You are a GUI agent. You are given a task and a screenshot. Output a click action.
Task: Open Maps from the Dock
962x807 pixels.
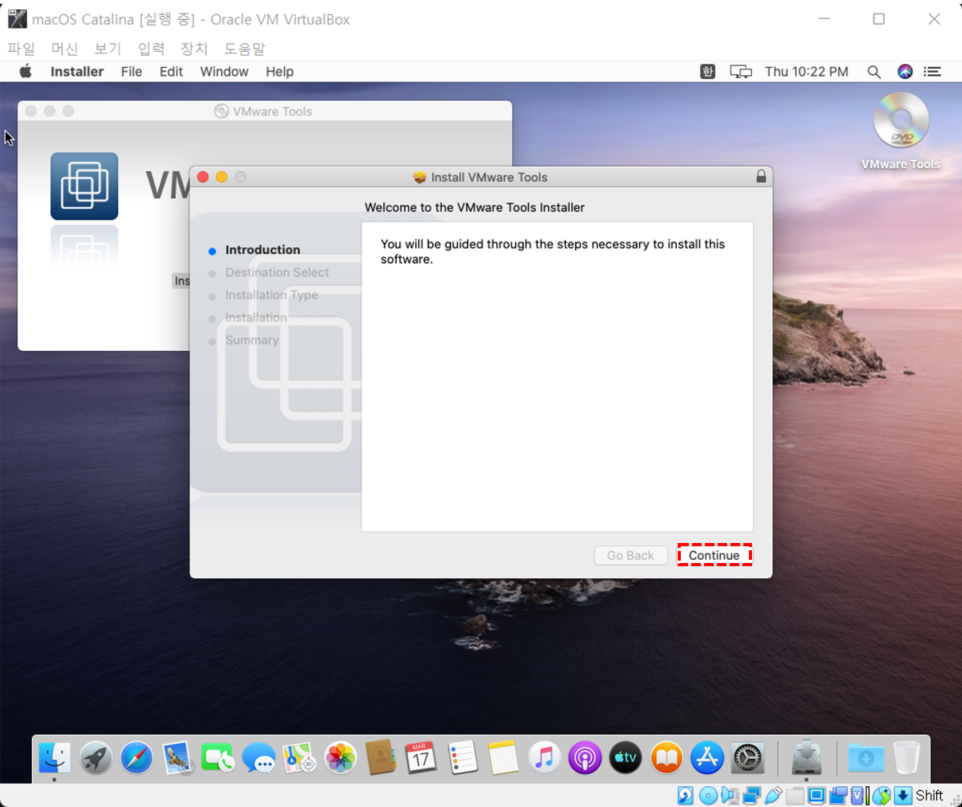(299, 757)
